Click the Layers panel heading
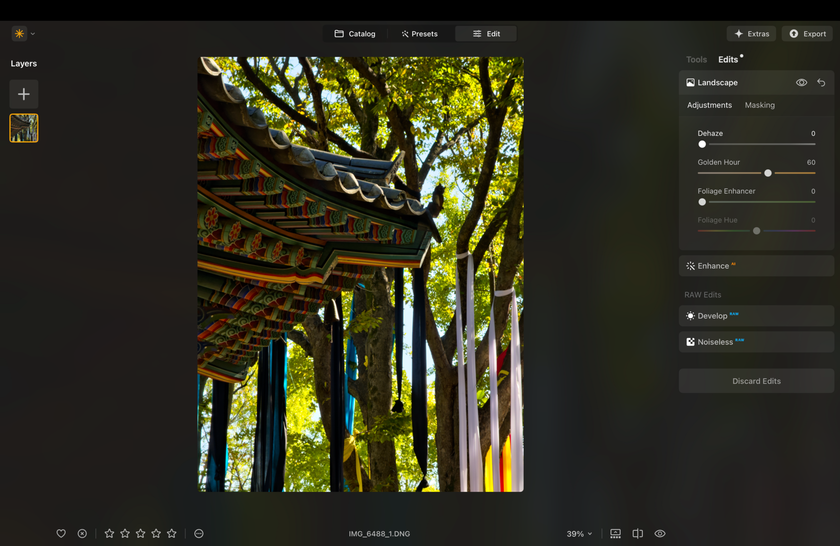The height and width of the screenshot is (546, 840). point(24,63)
